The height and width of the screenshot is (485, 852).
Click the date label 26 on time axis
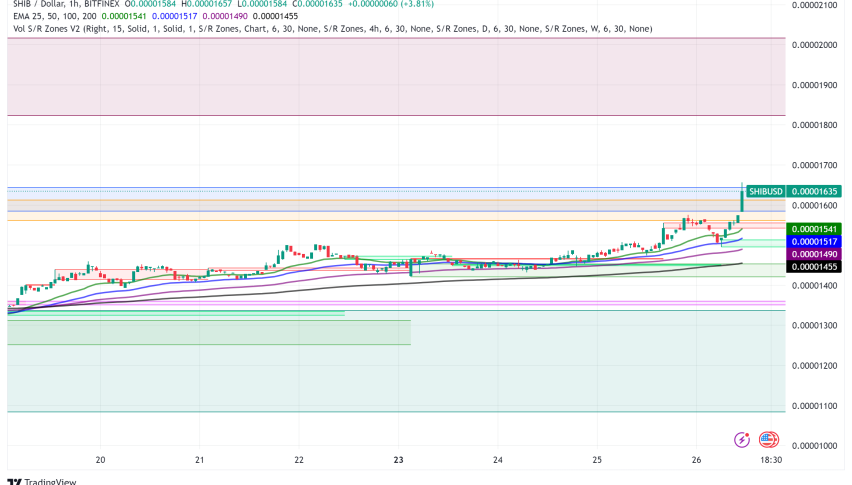pyautogui.click(x=697, y=460)
